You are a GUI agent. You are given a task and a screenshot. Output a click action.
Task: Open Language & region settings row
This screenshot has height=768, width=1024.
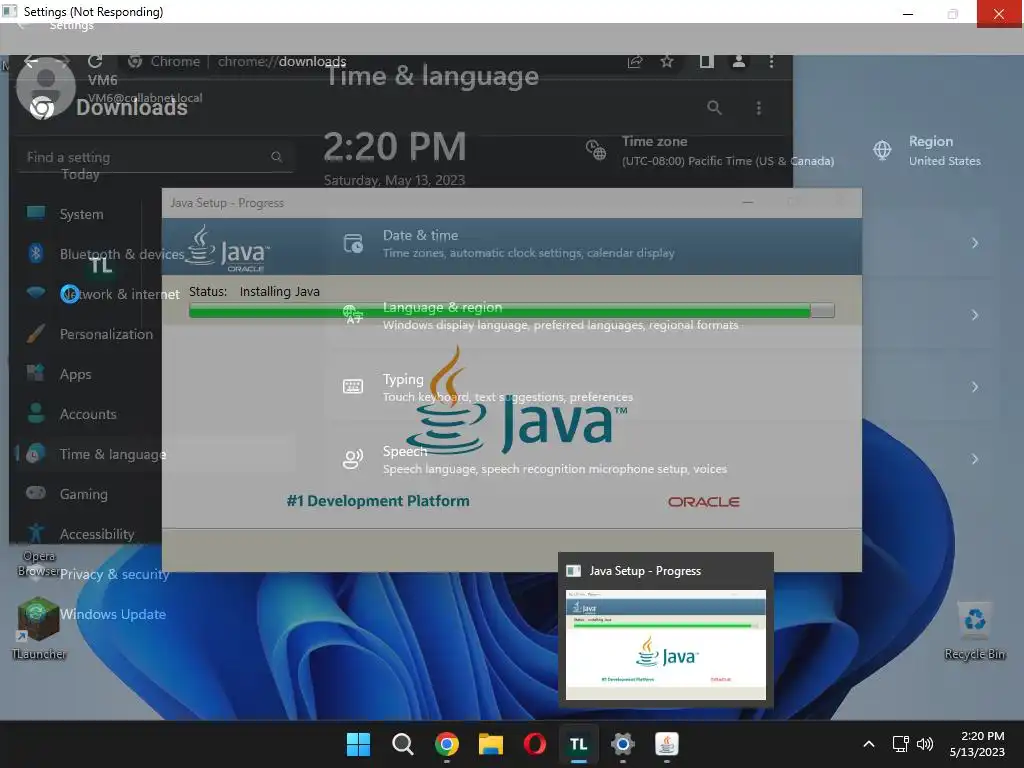click(664, 315)
